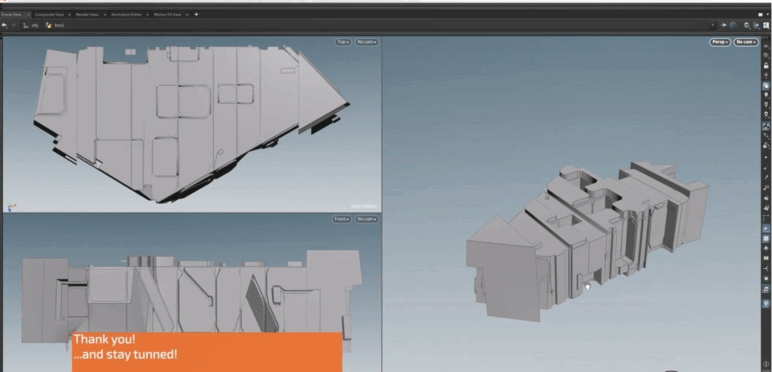
Task: Switch to the Scene View tab
Action: point(12,14)
